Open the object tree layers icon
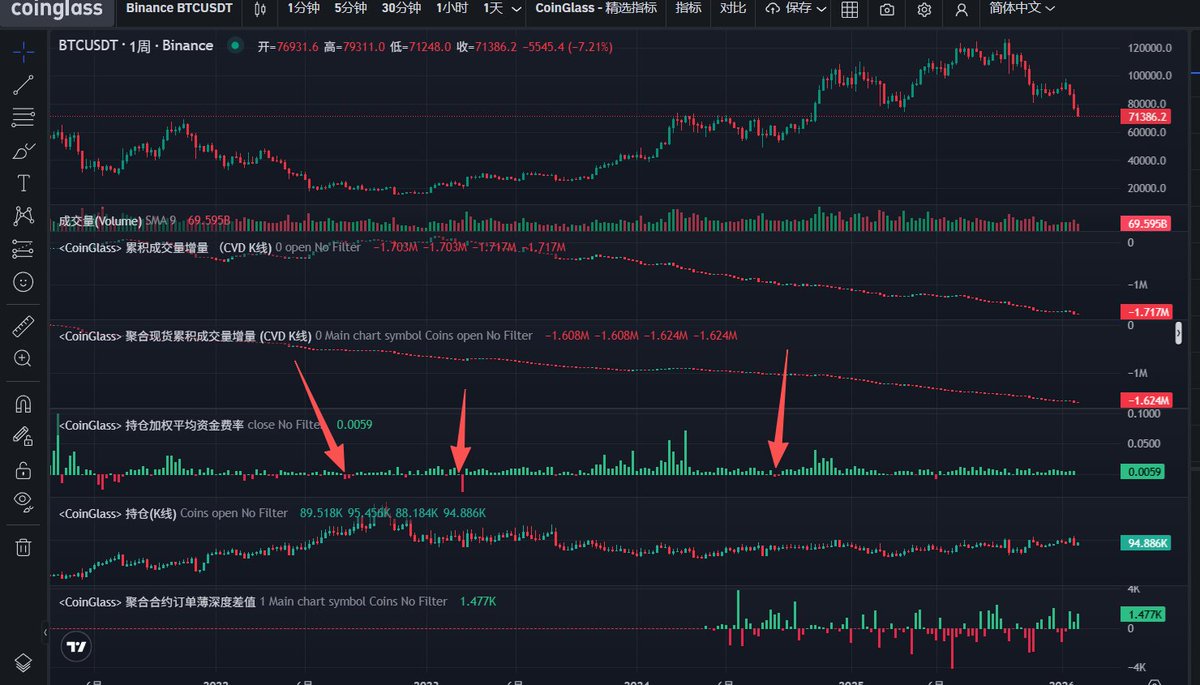The height and width of the screenshot is (685, 1200). coord(23,662)
